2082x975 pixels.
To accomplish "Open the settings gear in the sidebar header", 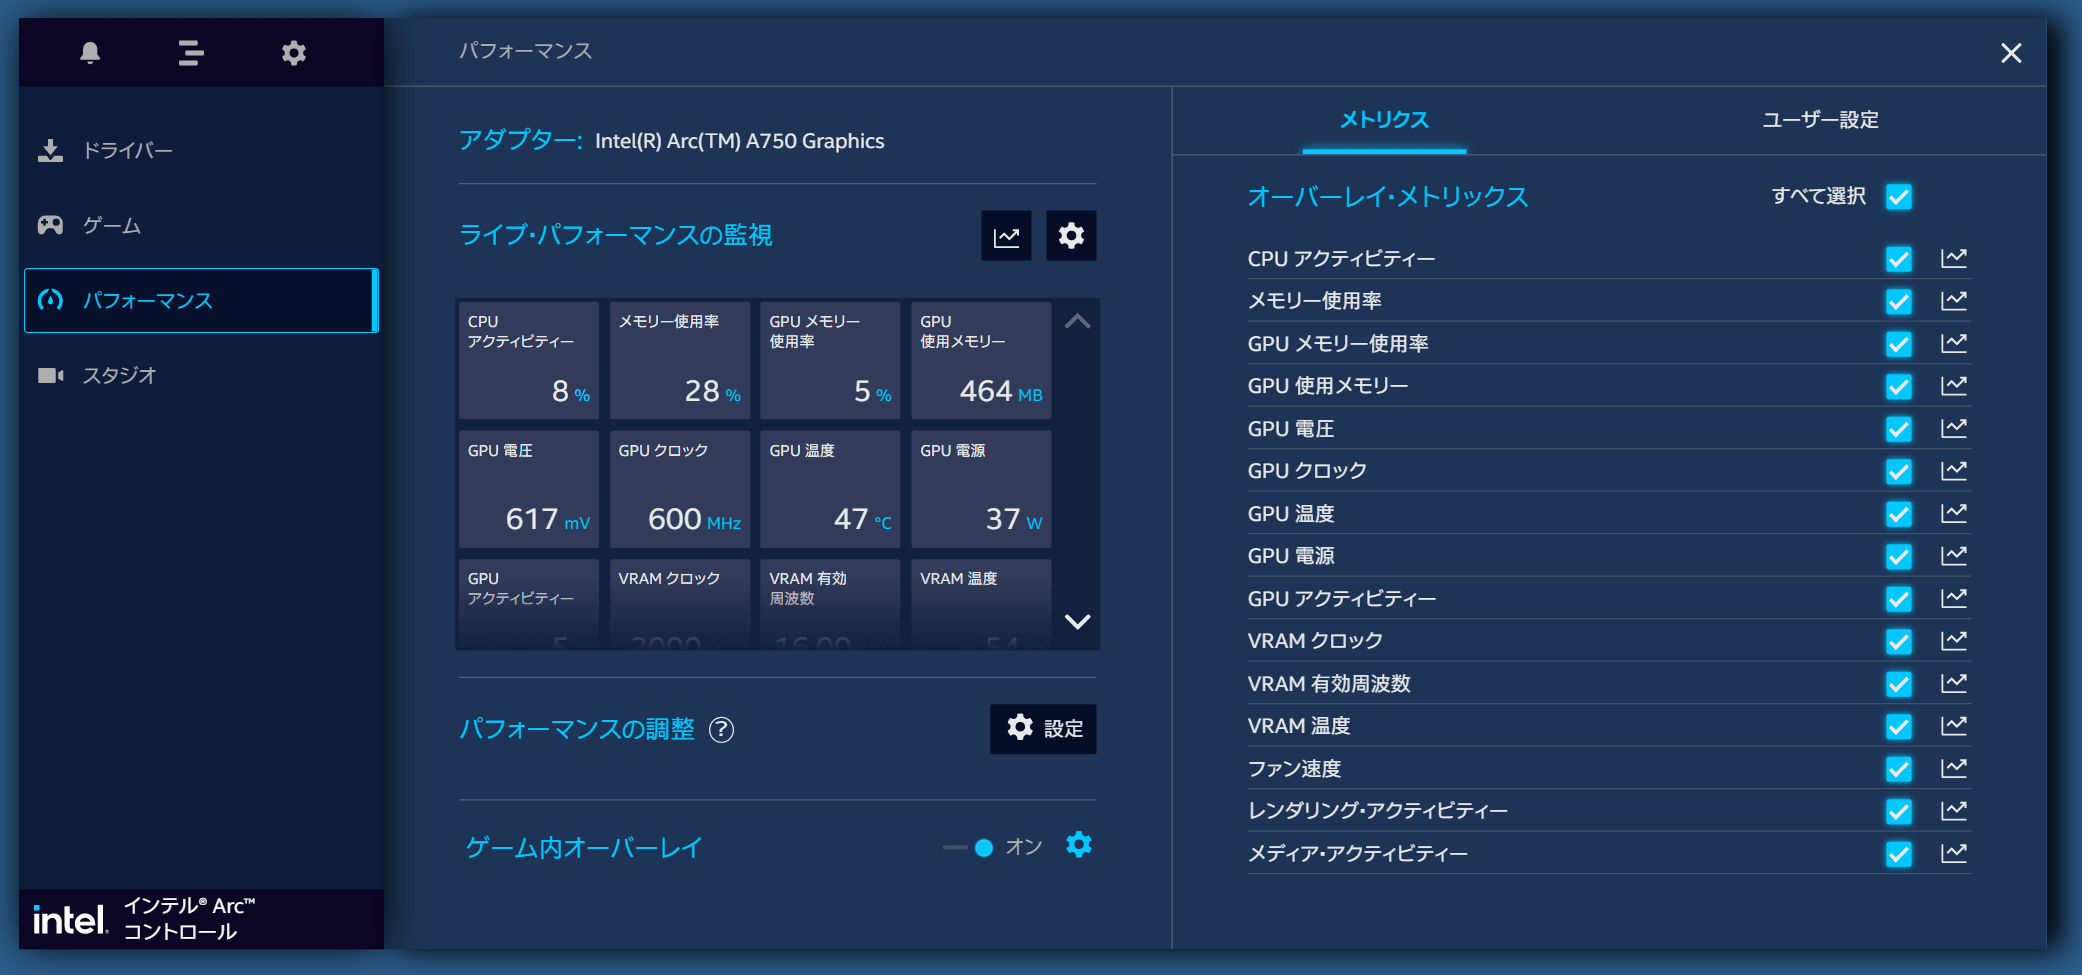I will [x=293, y=52].
